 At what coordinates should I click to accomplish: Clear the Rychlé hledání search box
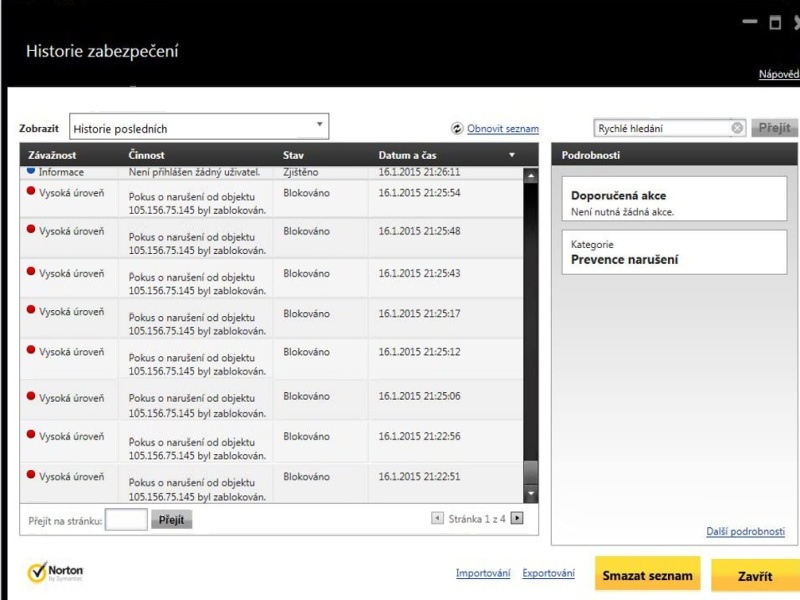point(737,128)
